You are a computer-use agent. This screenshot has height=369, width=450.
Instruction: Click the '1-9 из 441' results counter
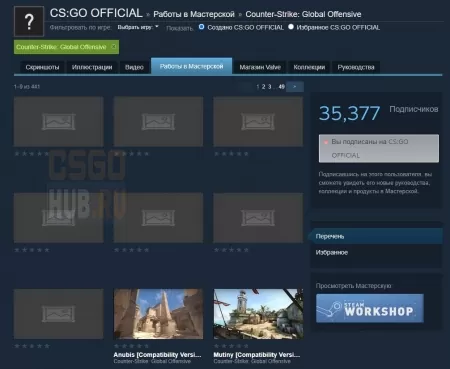coord(27,87)
